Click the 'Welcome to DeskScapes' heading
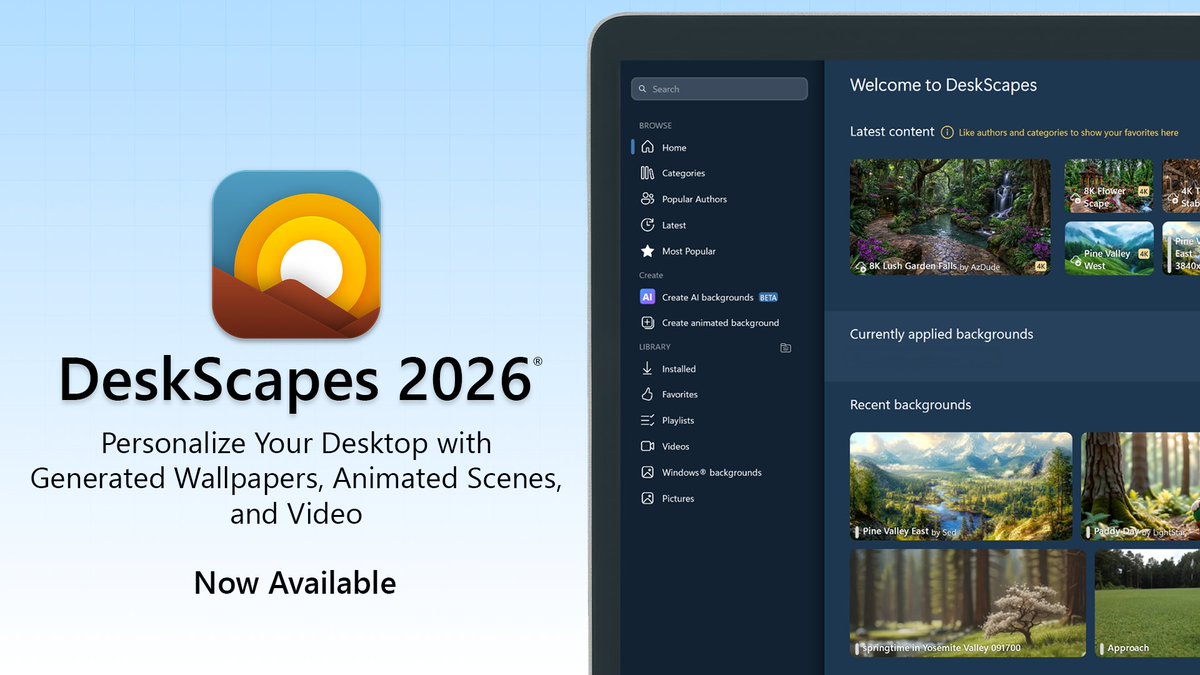The image size is (1200, 675). (x=943, y=85)
